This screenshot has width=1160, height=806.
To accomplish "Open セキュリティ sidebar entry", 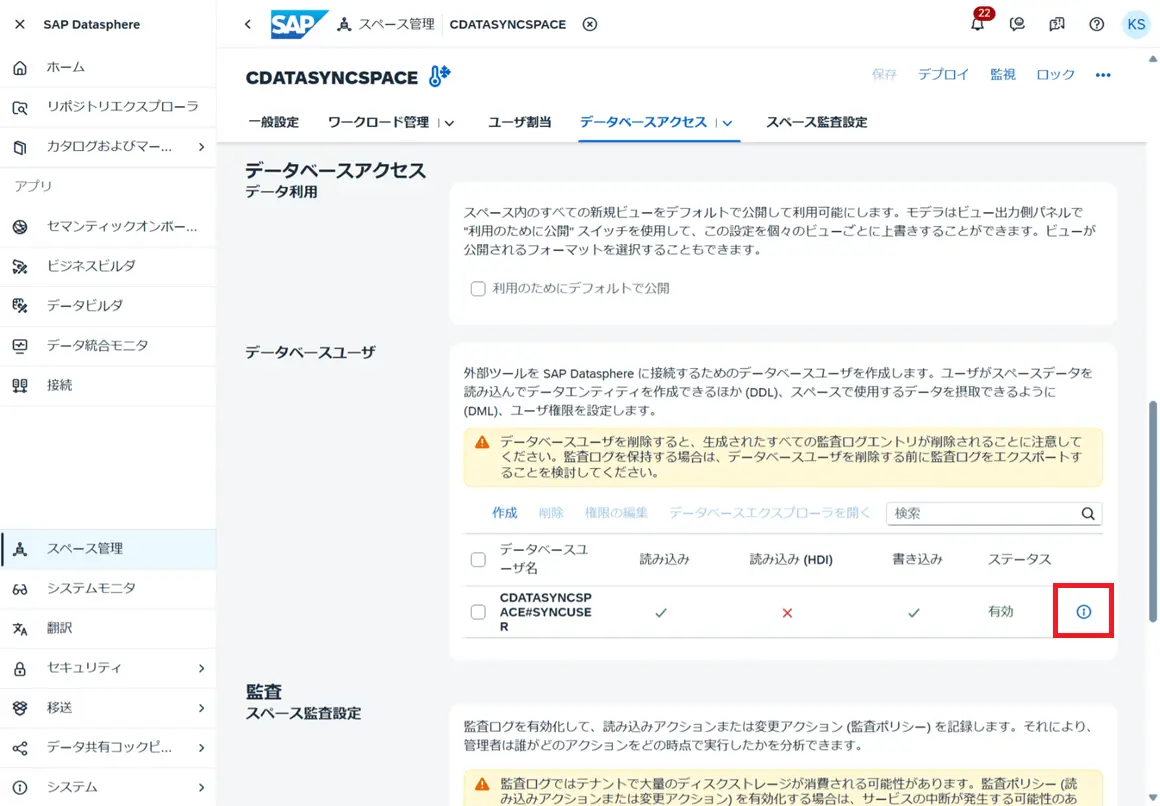I will tap(108, 668).
